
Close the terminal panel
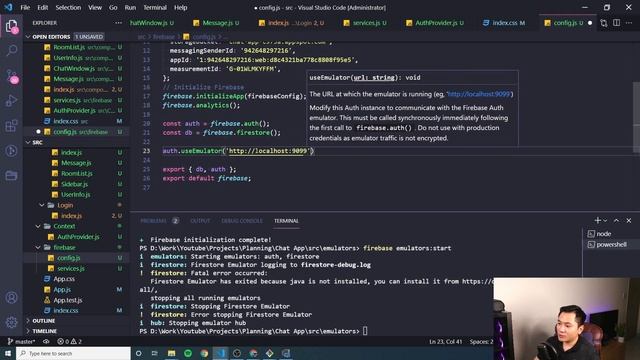[x=629, y=220]
